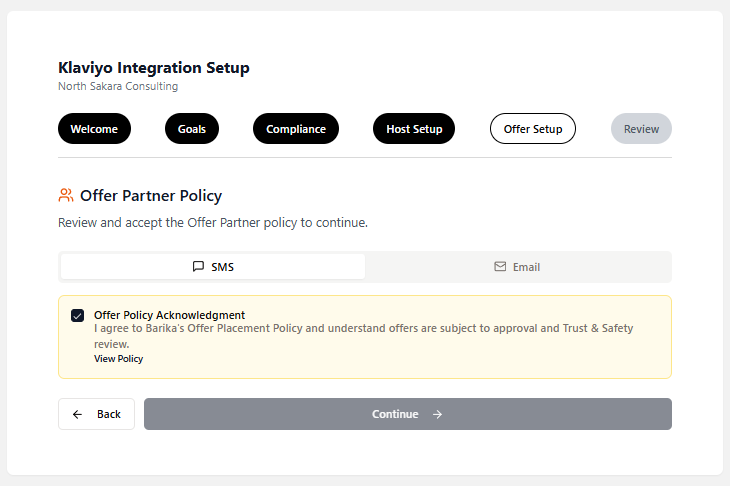730x486 pixels.
Task: Uncheck the Offer Policy Acknowledgment checkbox
Action: (77, 316)
